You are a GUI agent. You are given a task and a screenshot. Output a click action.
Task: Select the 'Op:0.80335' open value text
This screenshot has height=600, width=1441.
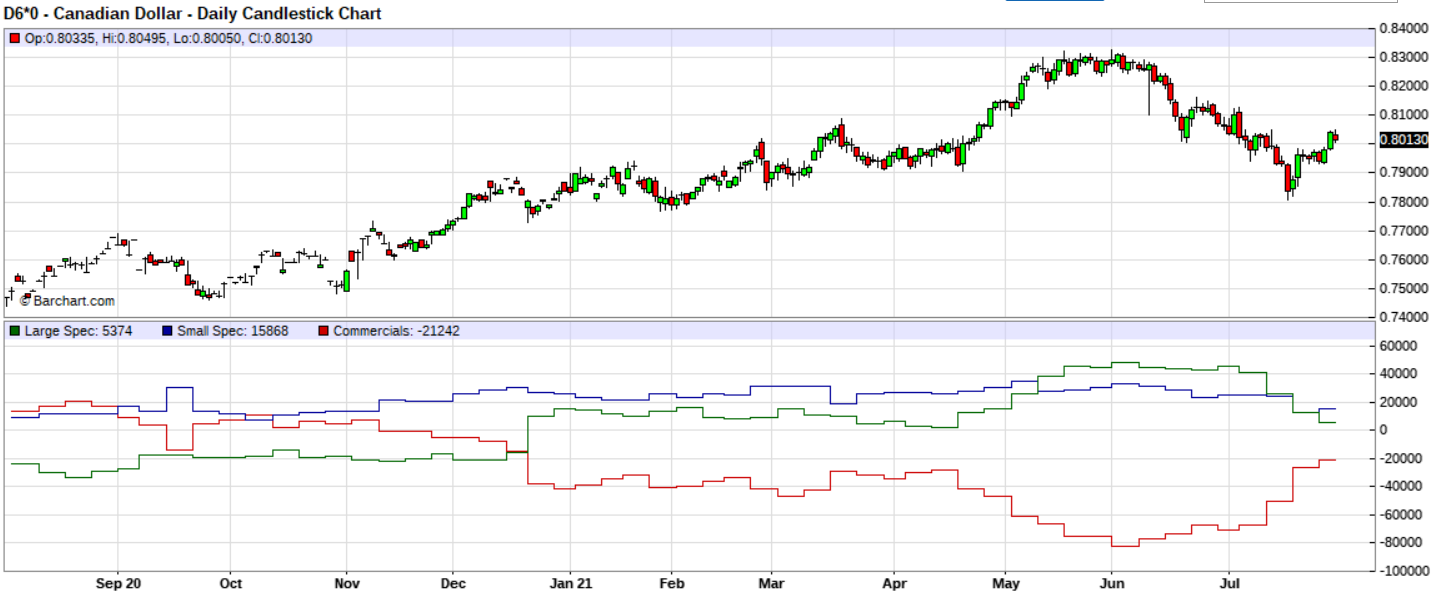pos(58,38)
